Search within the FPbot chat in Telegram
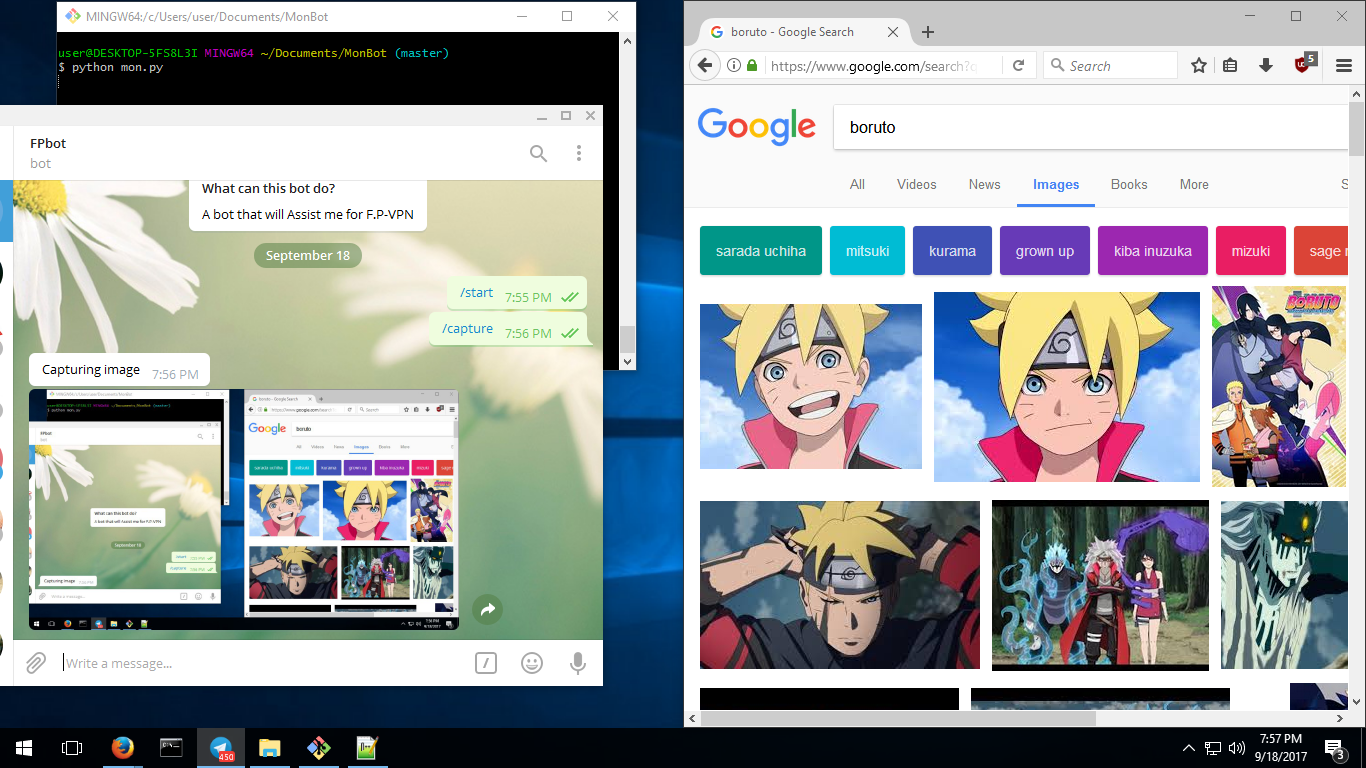 pyautogui.click(x=538, y=153)
